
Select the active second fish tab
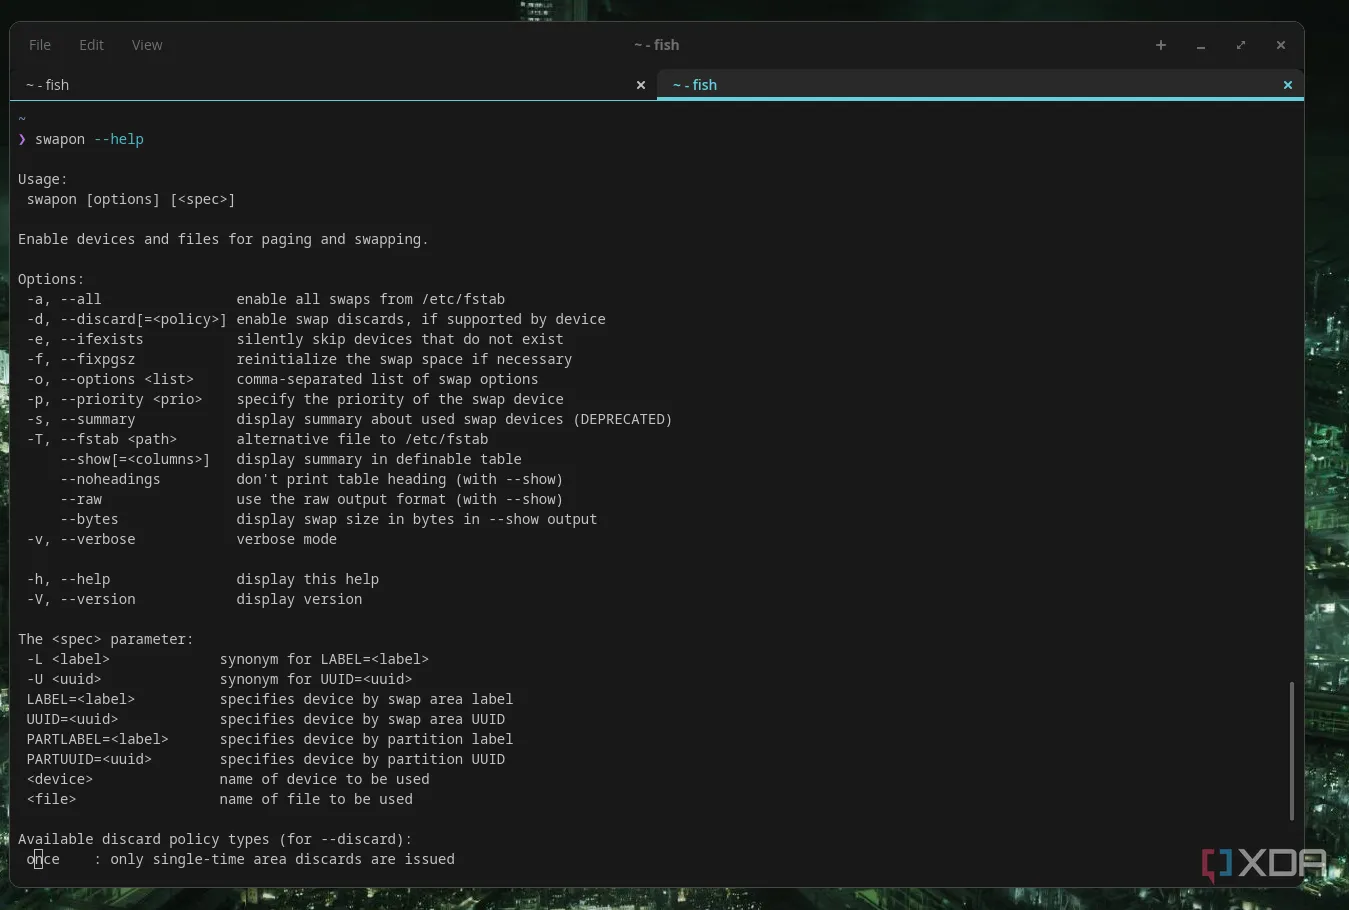pos(980,85)
